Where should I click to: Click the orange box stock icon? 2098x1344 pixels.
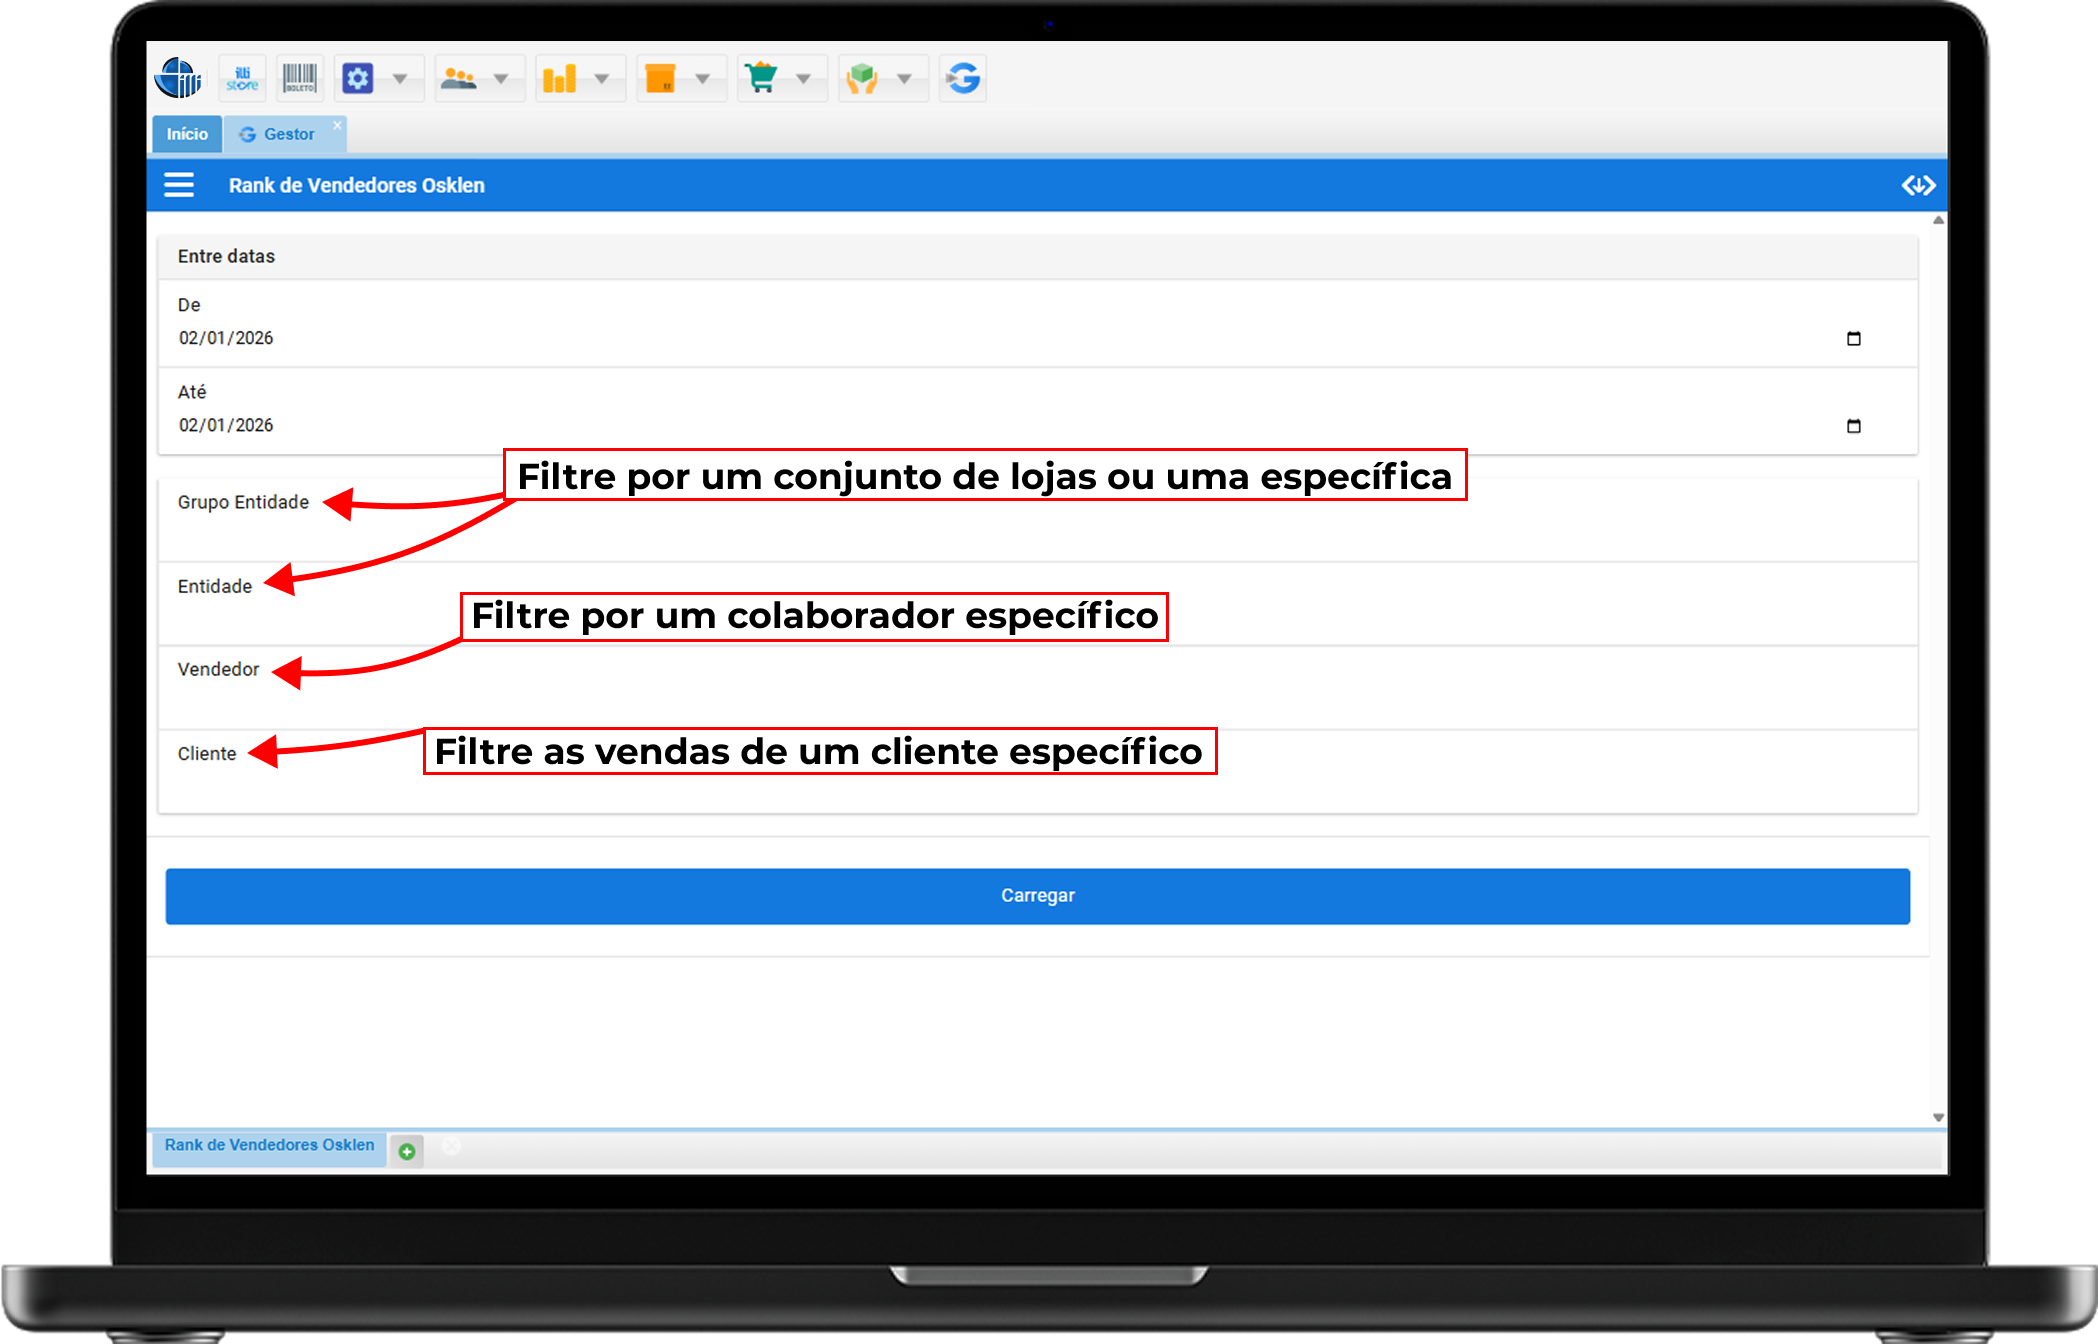[x=661, y=78]
